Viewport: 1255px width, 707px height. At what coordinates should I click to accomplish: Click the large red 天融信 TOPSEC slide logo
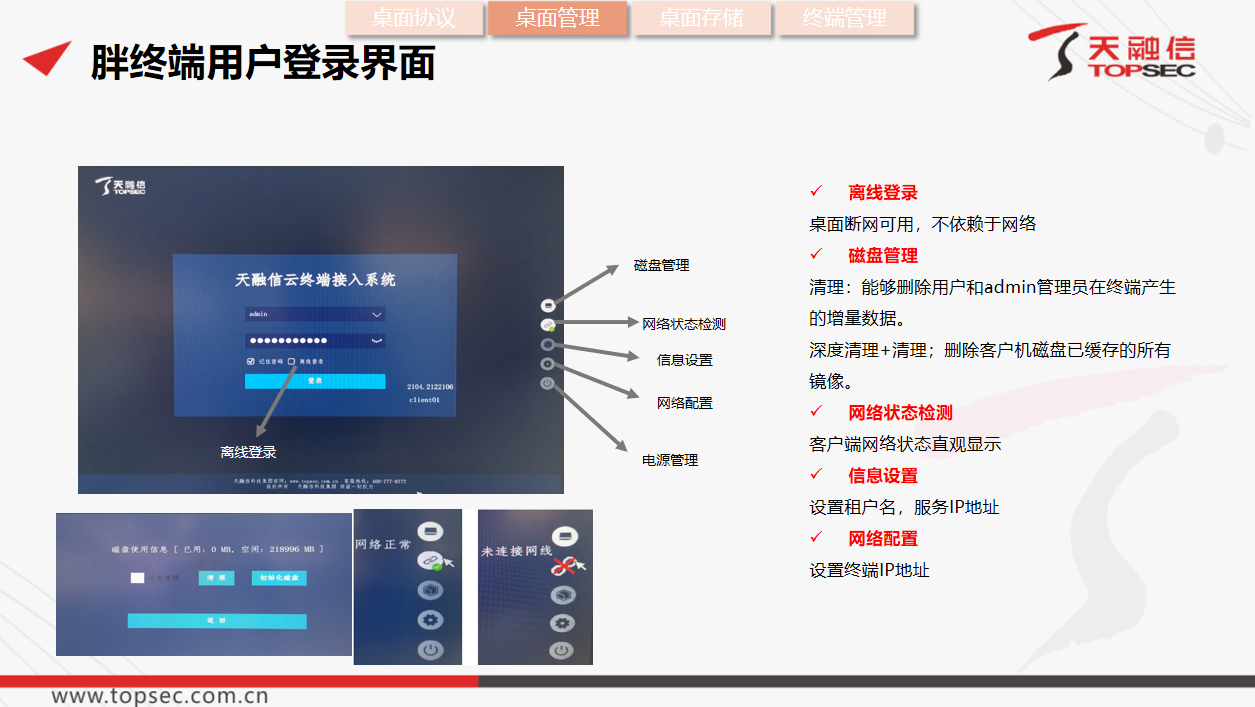click(1111, 53)
